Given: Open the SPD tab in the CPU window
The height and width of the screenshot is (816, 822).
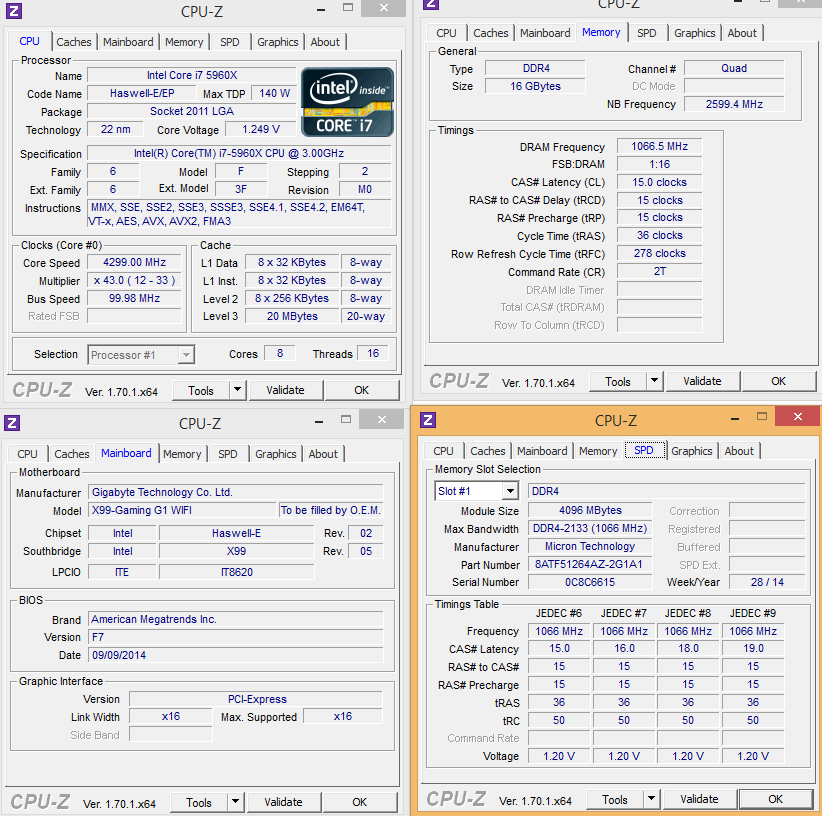Looking at the screenshot, I should [230, 42].
